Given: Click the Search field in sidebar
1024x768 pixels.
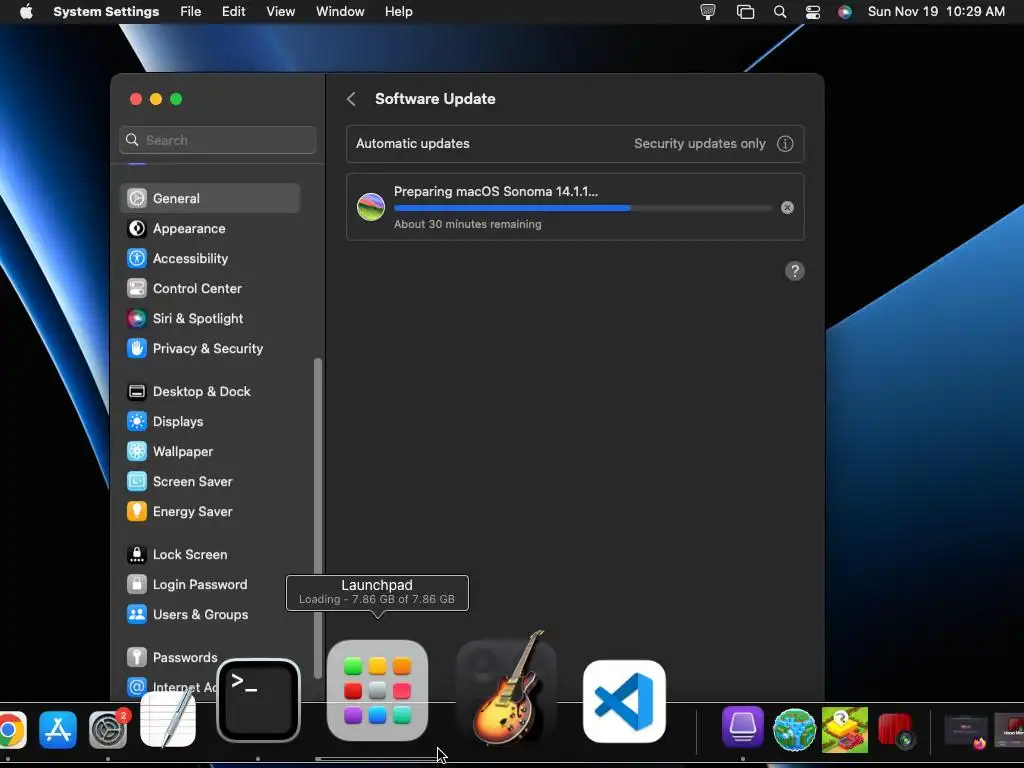Looking at the screenshot, I should tap(217, 140).
